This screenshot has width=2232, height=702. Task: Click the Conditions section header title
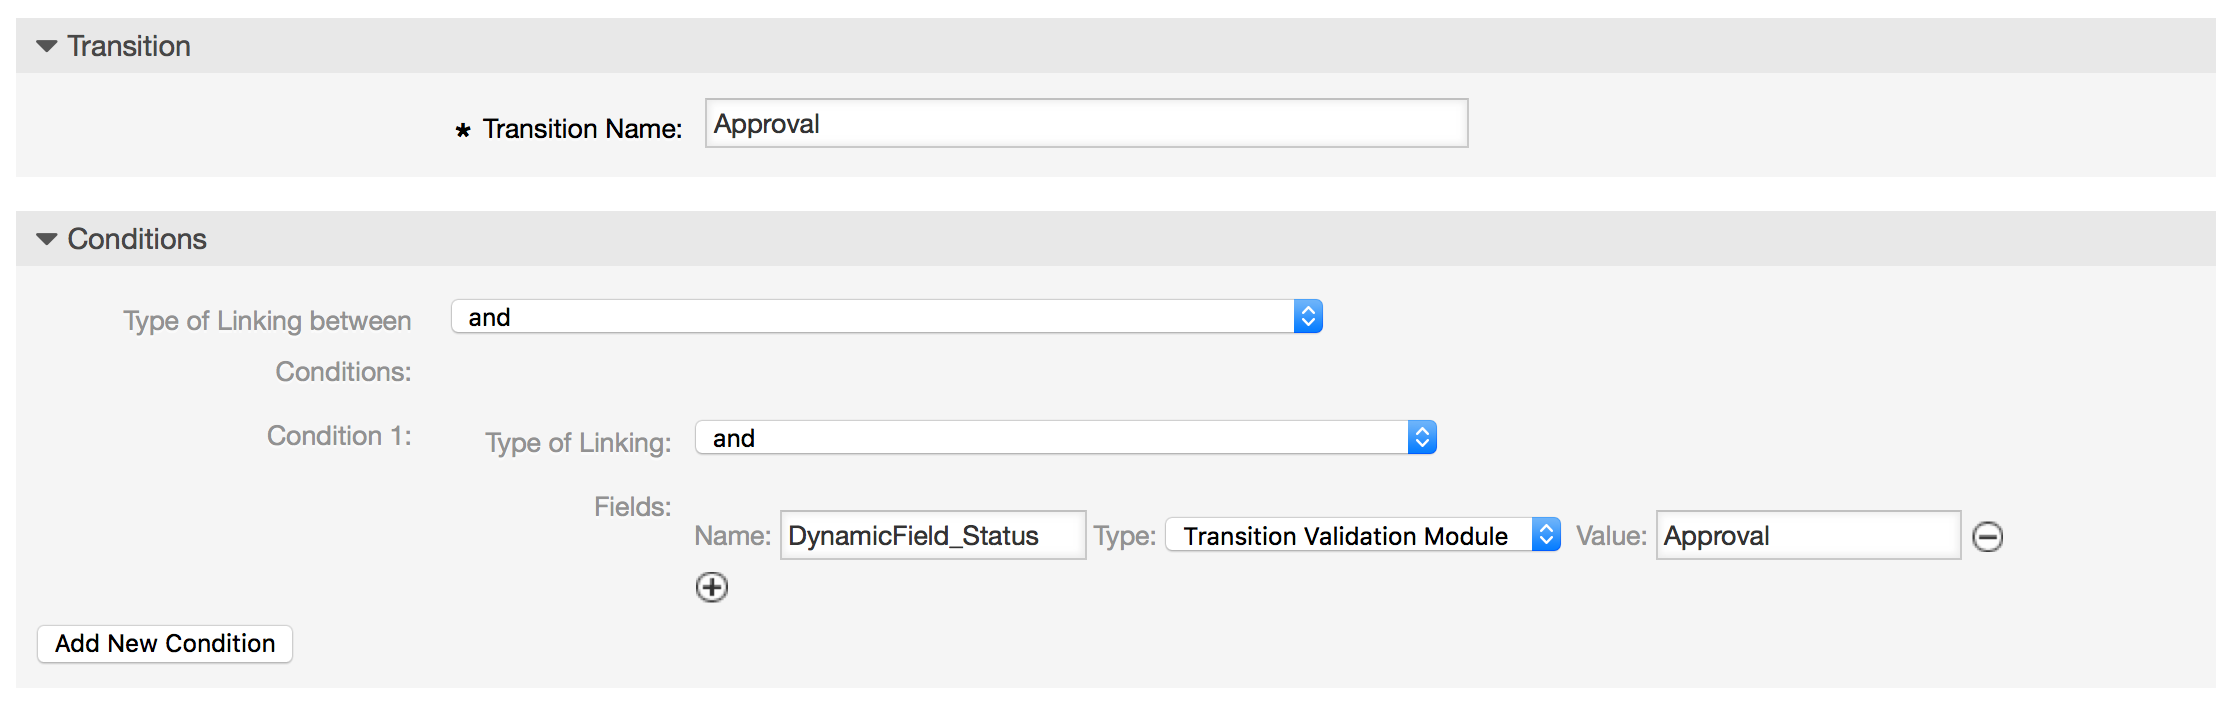pyautogui.click(x=137, y=239)
